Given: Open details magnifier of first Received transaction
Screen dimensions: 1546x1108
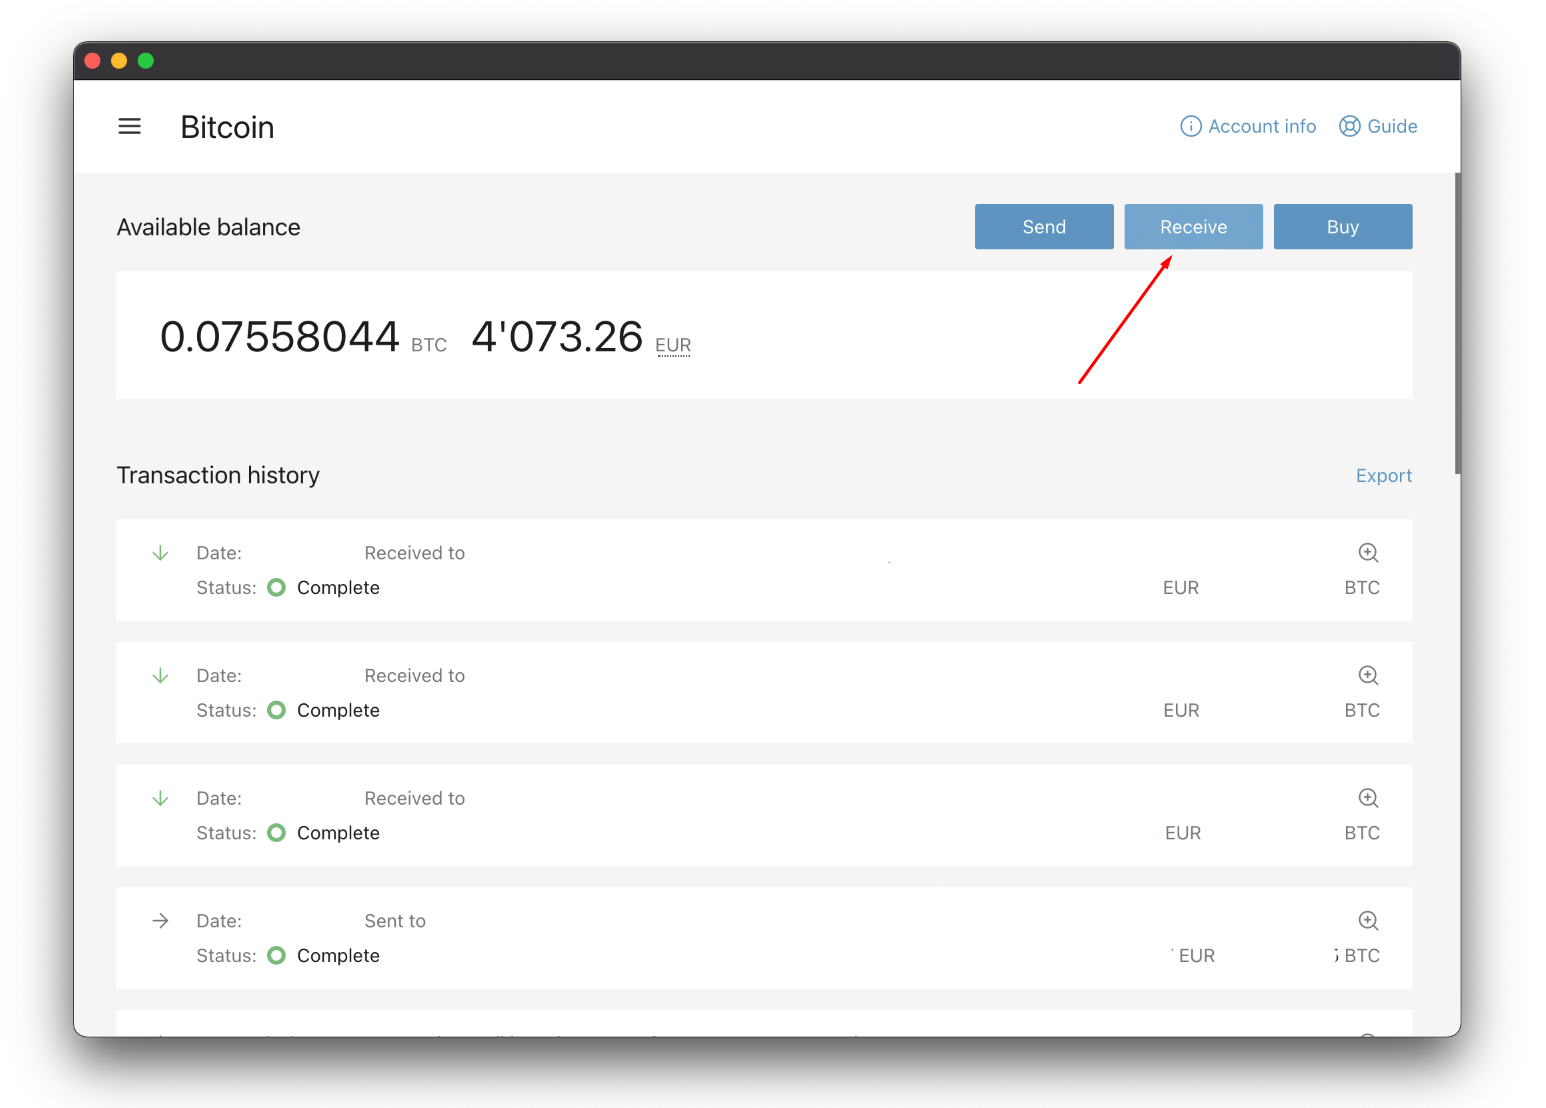Looking at the screenshot, I should pyautogui.click(x=1368, y=553).
